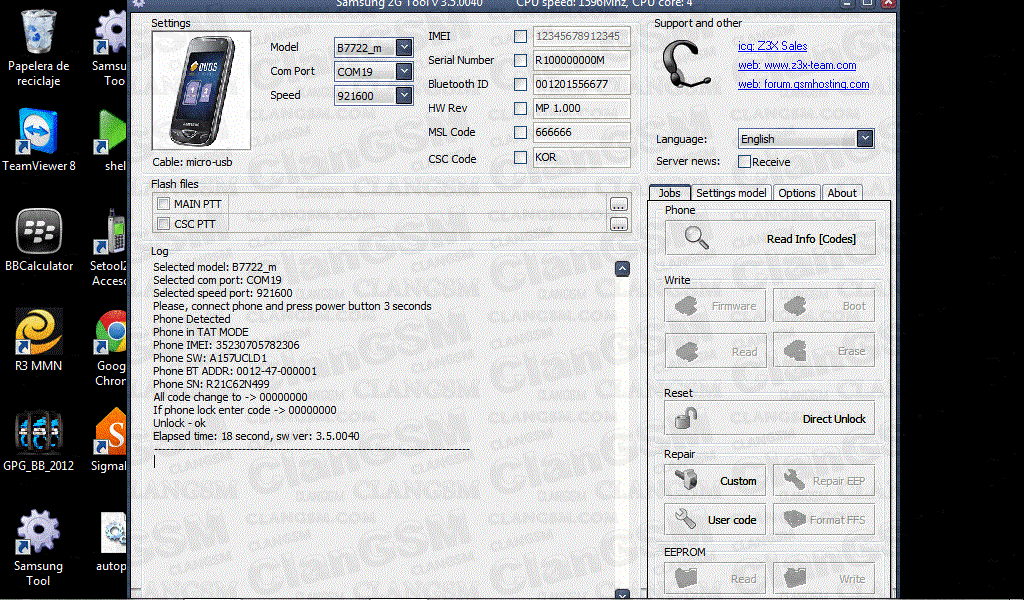Viewport: 1024px width, 600px height.
Task: Click the magnifier icon on Read Info
Action: (x=696, y=238)
